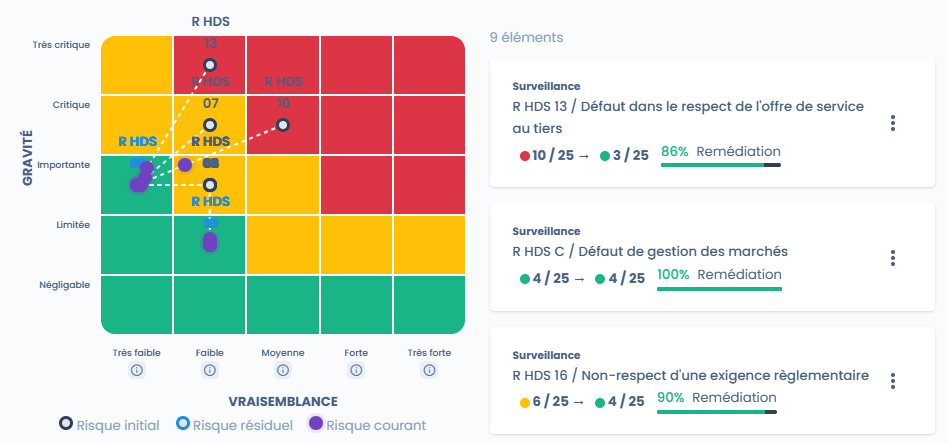Screen dimensions: 948x443
Task: Open three-dot menu for R HDS C
Action: point(893,258)
